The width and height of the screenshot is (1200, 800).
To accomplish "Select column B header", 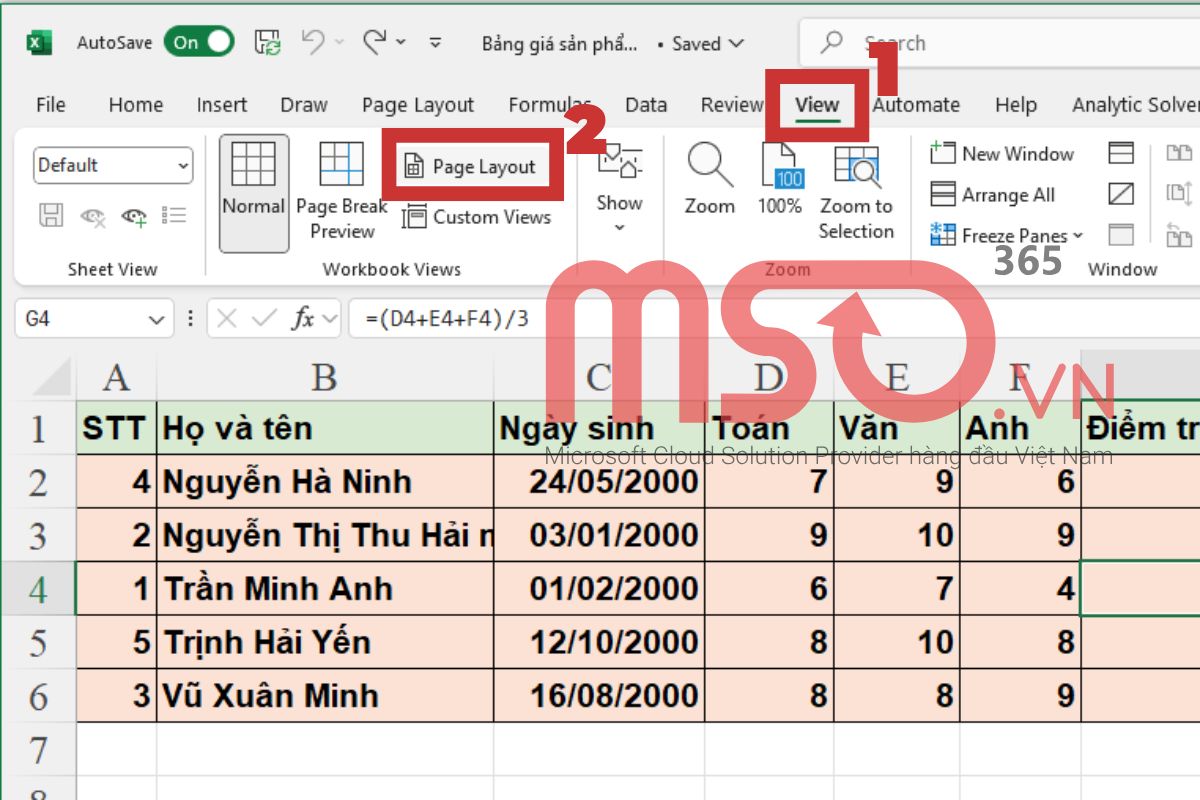I will click(x=325, y=378).
